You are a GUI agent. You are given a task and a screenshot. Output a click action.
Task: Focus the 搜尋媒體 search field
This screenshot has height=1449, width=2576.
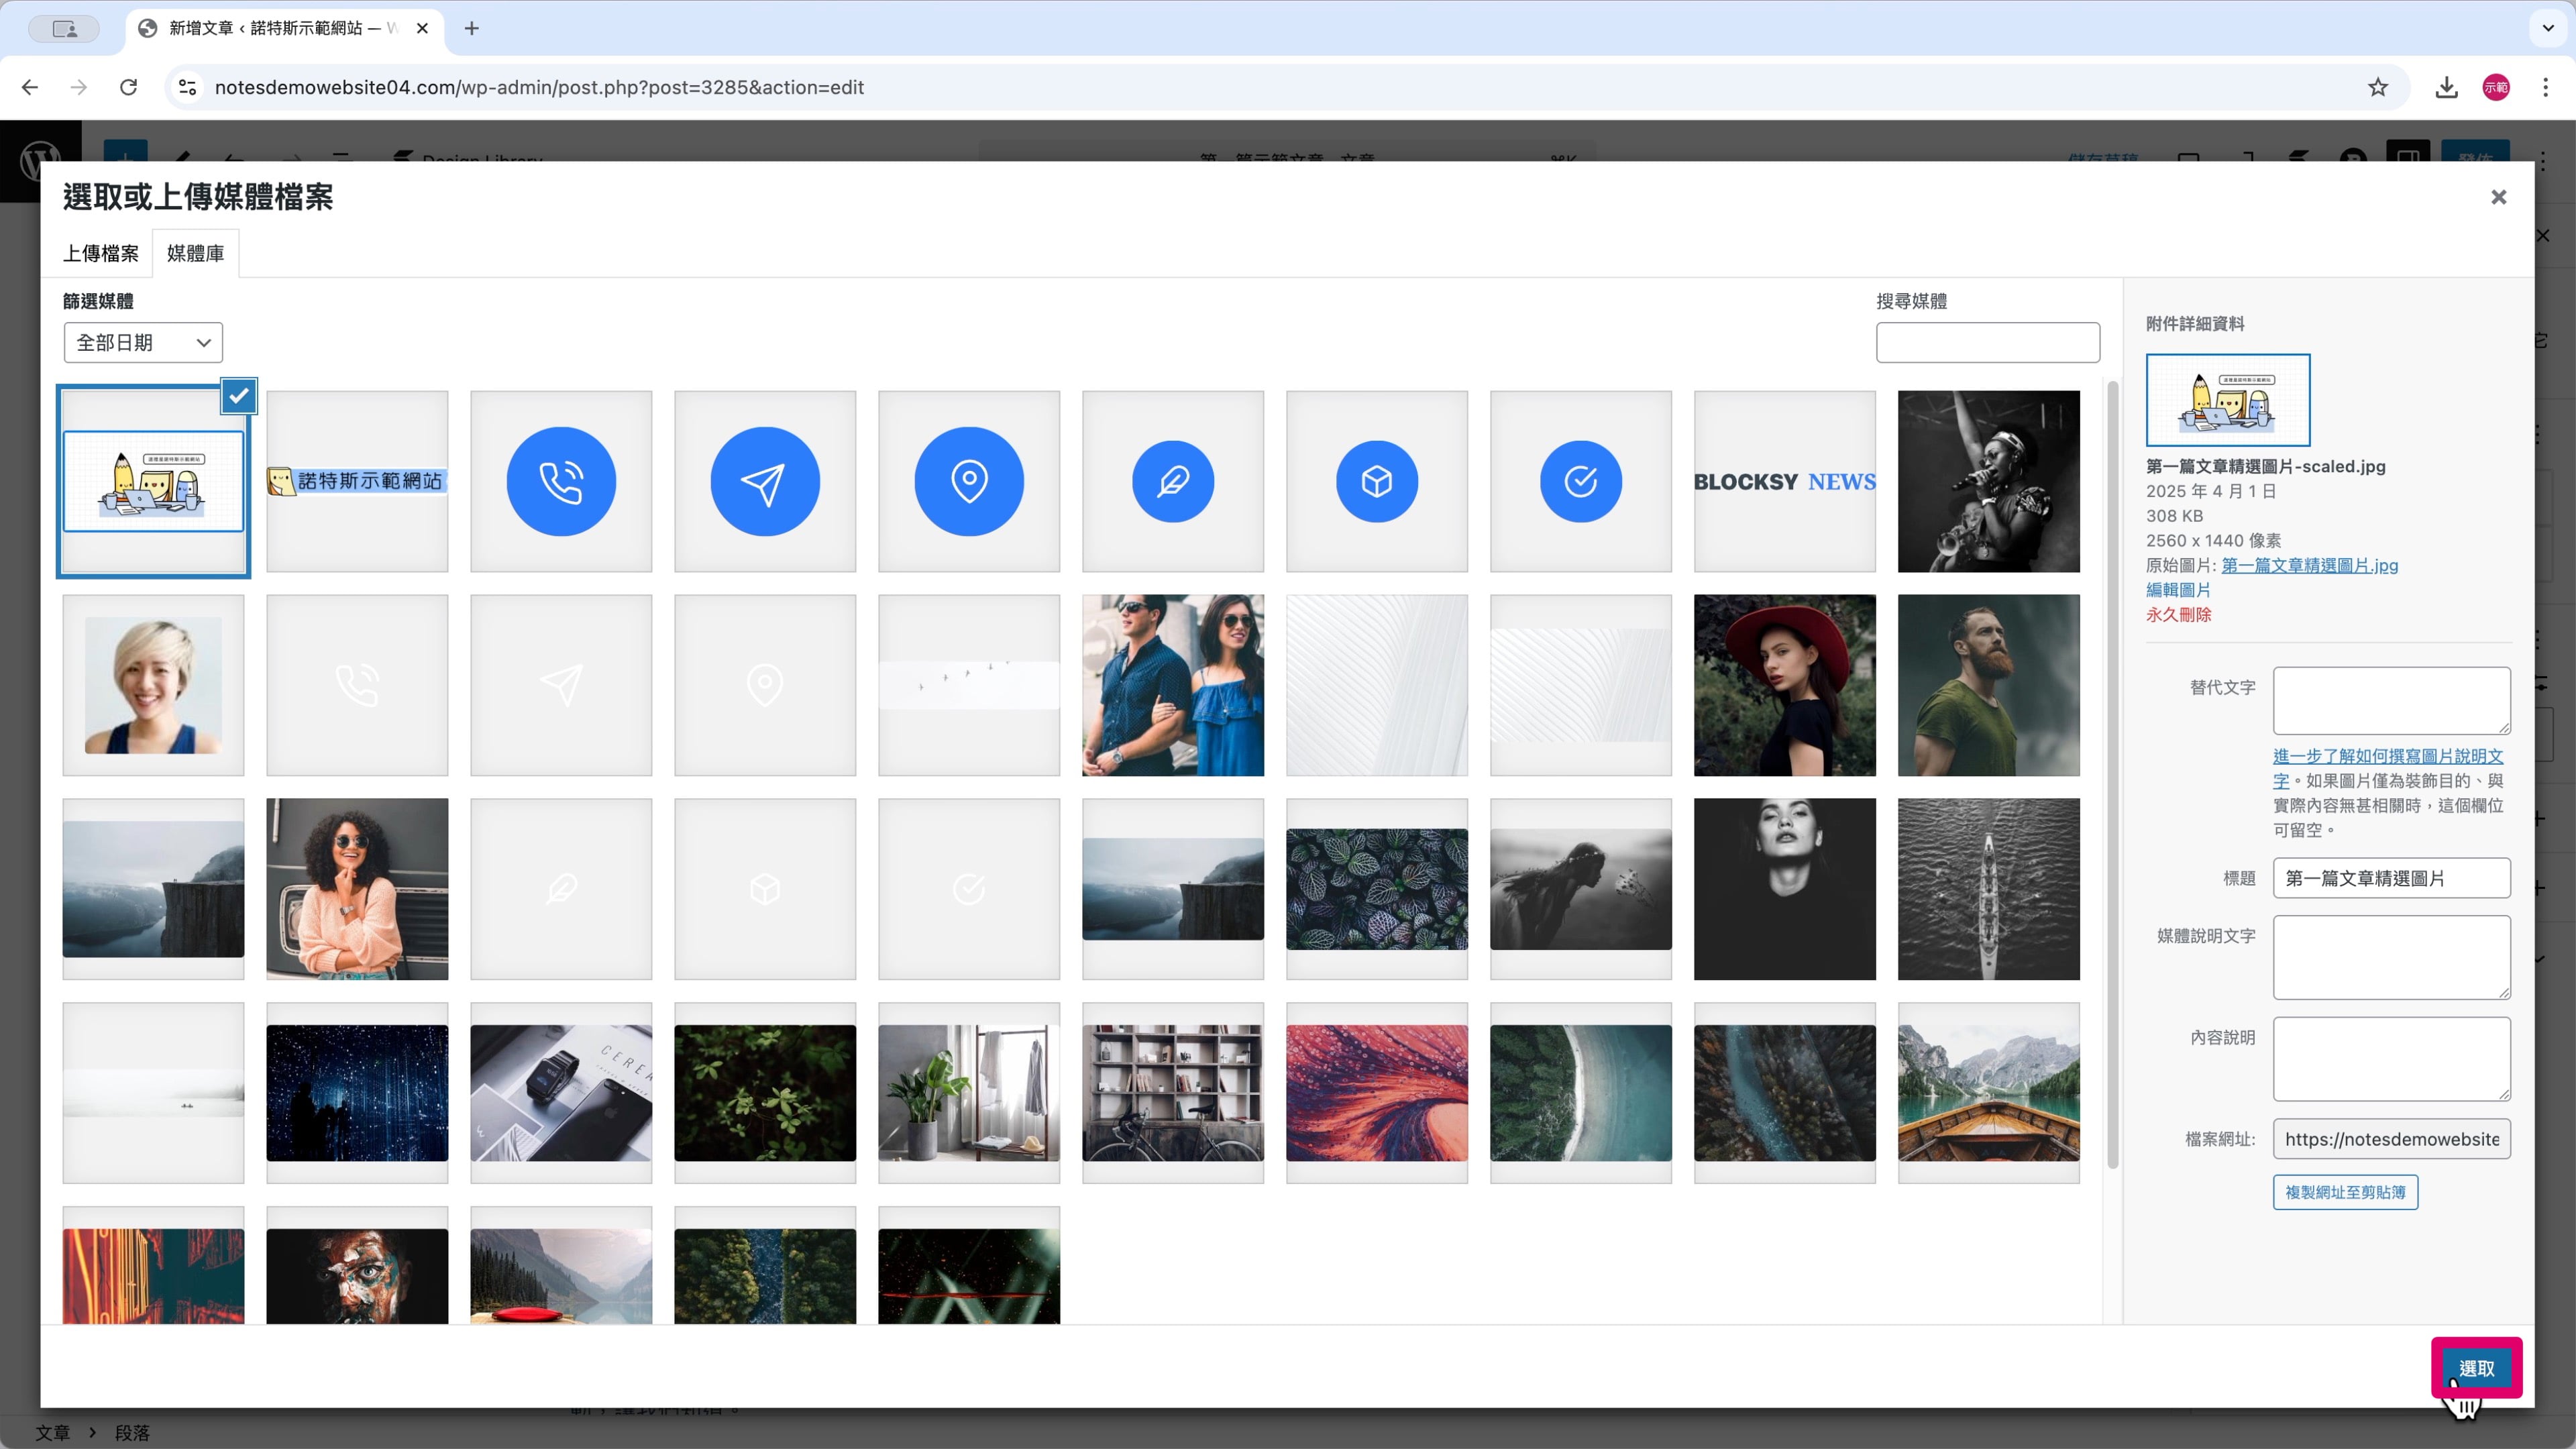point(1987,343)
